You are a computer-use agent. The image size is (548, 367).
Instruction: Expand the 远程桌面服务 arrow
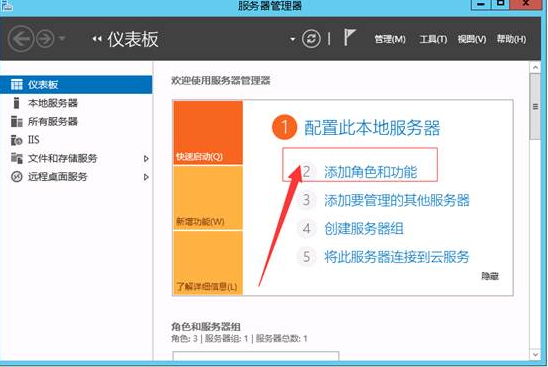[x=146, y=177]
